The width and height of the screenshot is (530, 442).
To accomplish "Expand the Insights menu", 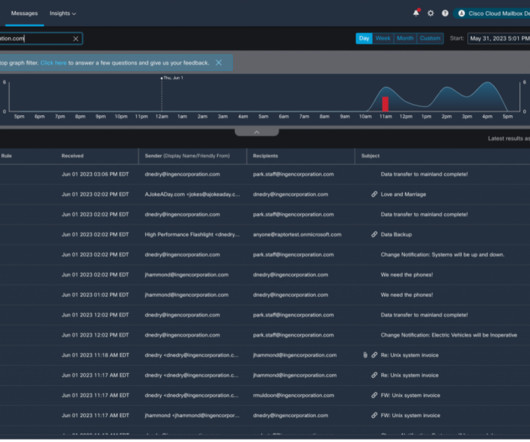I will (63, 13).
